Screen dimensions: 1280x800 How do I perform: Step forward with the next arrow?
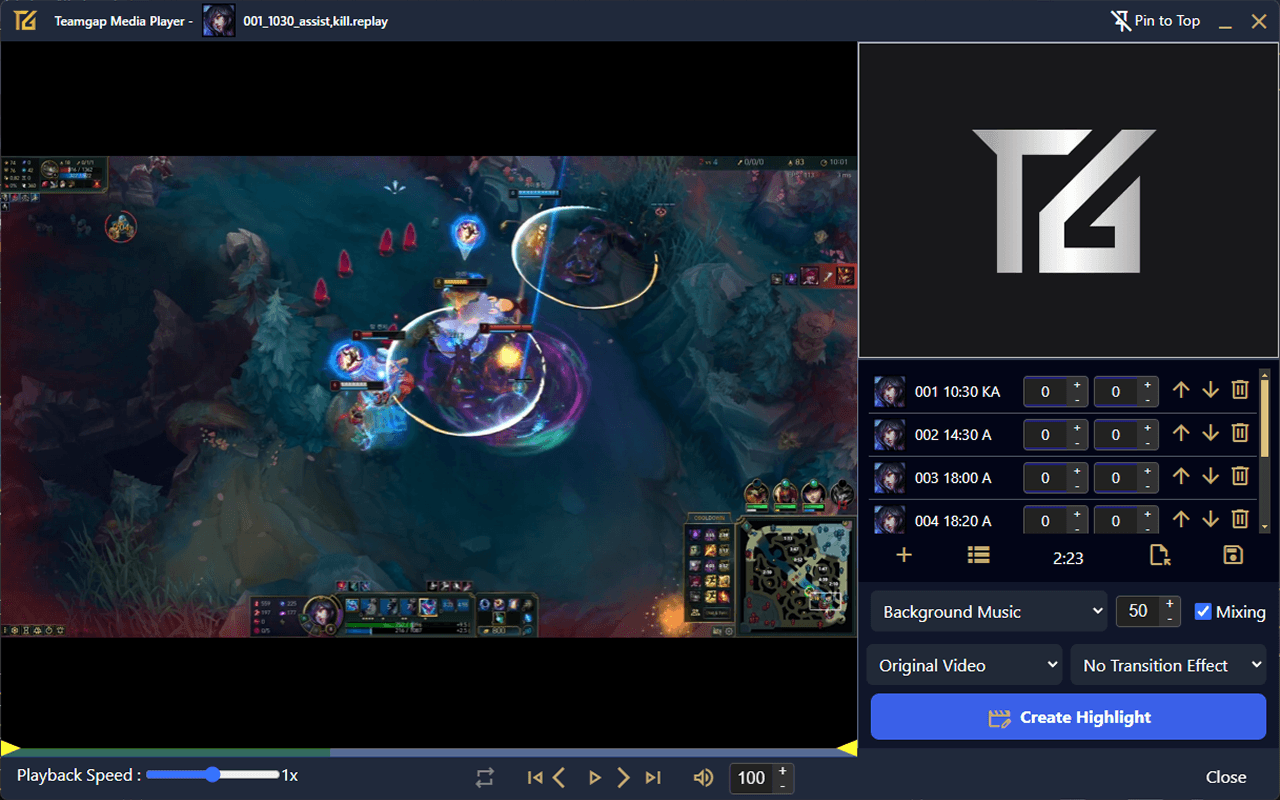624,777
